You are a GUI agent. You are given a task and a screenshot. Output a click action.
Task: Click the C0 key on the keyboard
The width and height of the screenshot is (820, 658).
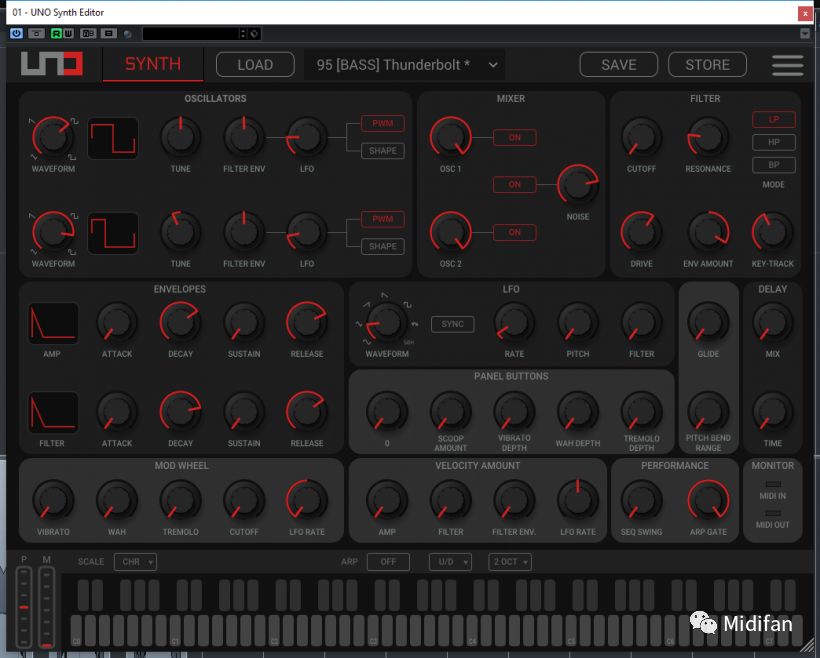(x=76, y=631)
